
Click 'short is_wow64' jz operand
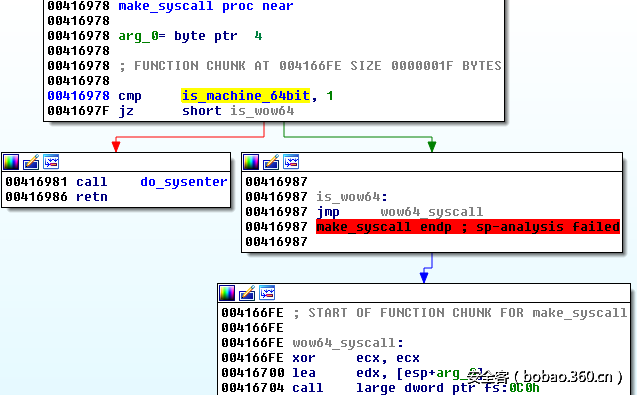click(238, 111)
